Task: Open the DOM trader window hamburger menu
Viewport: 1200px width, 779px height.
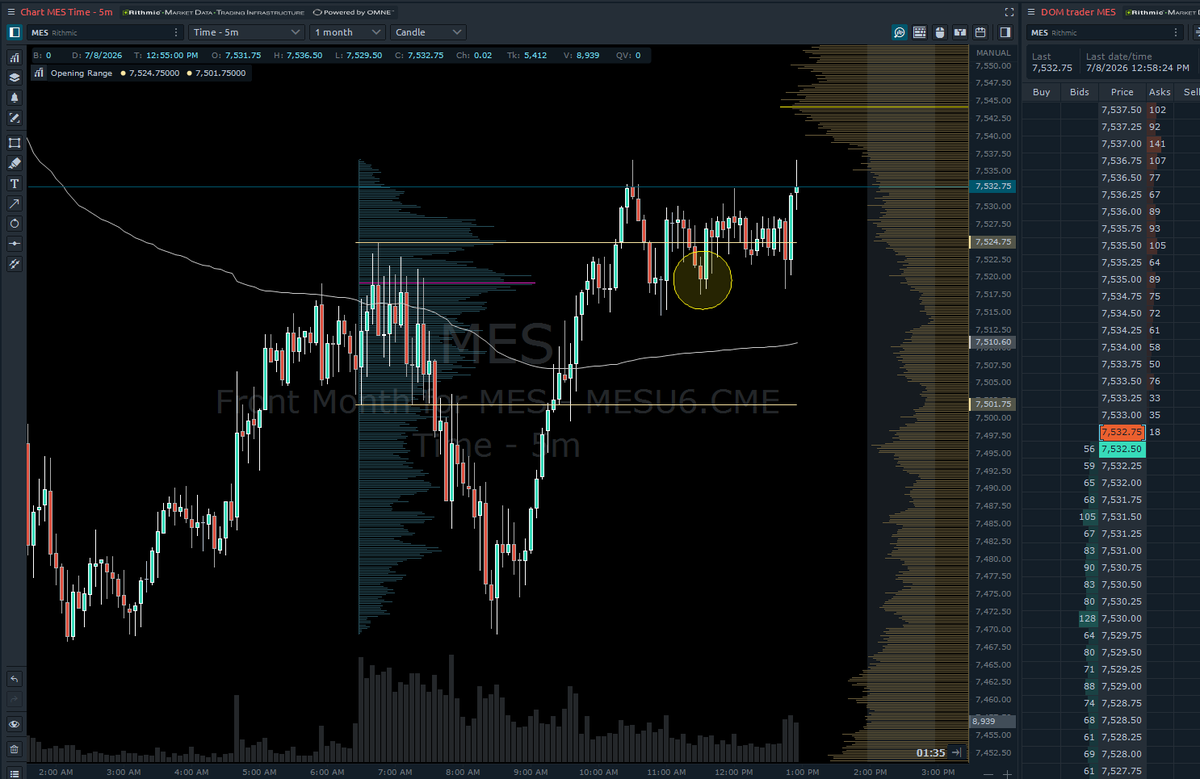Action: click(1031, 11)
